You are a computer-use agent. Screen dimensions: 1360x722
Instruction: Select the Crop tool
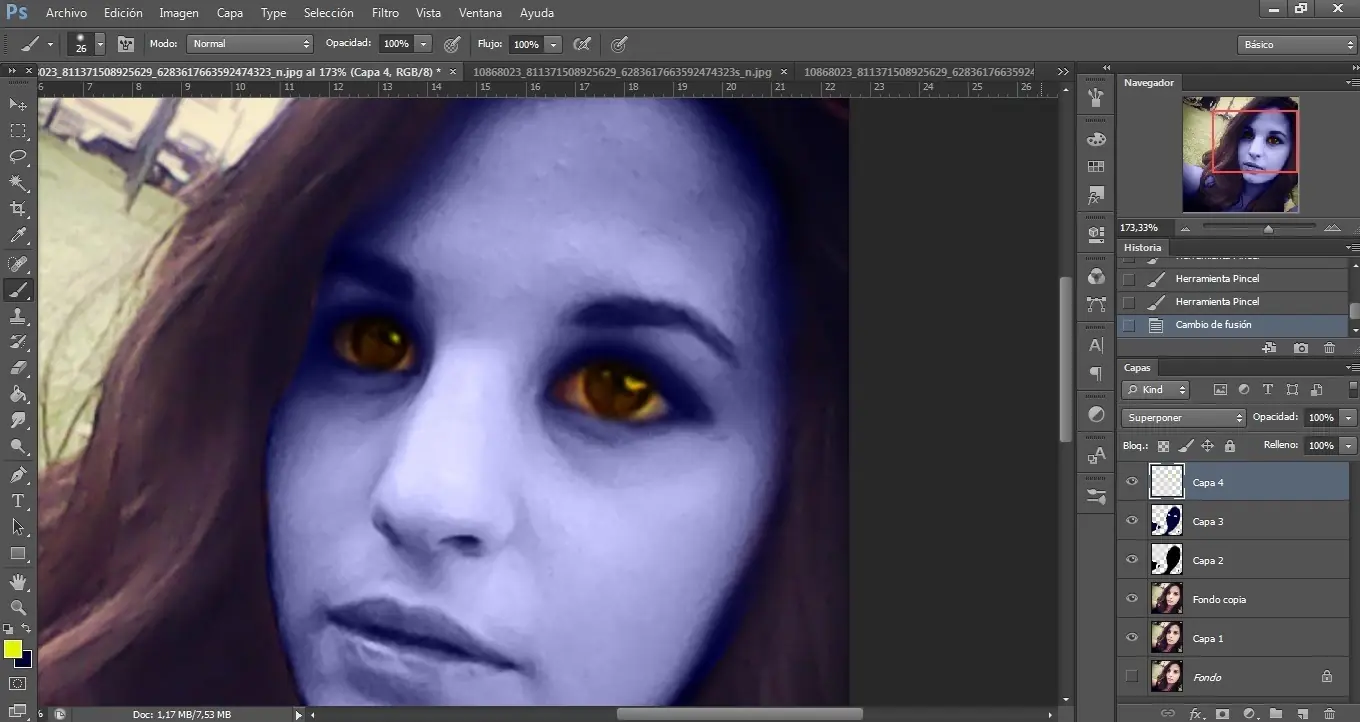[x=18, y=210]
